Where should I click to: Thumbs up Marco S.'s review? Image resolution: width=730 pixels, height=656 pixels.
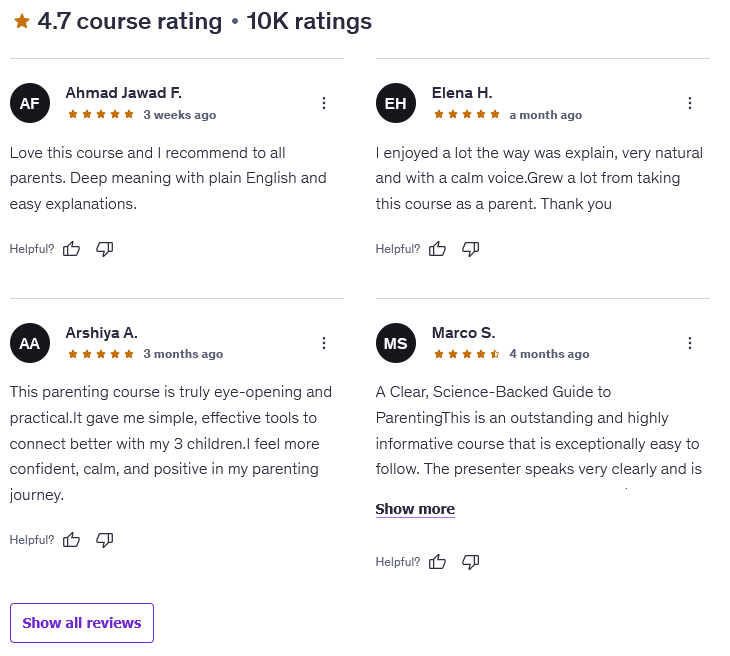pos(438,562)
